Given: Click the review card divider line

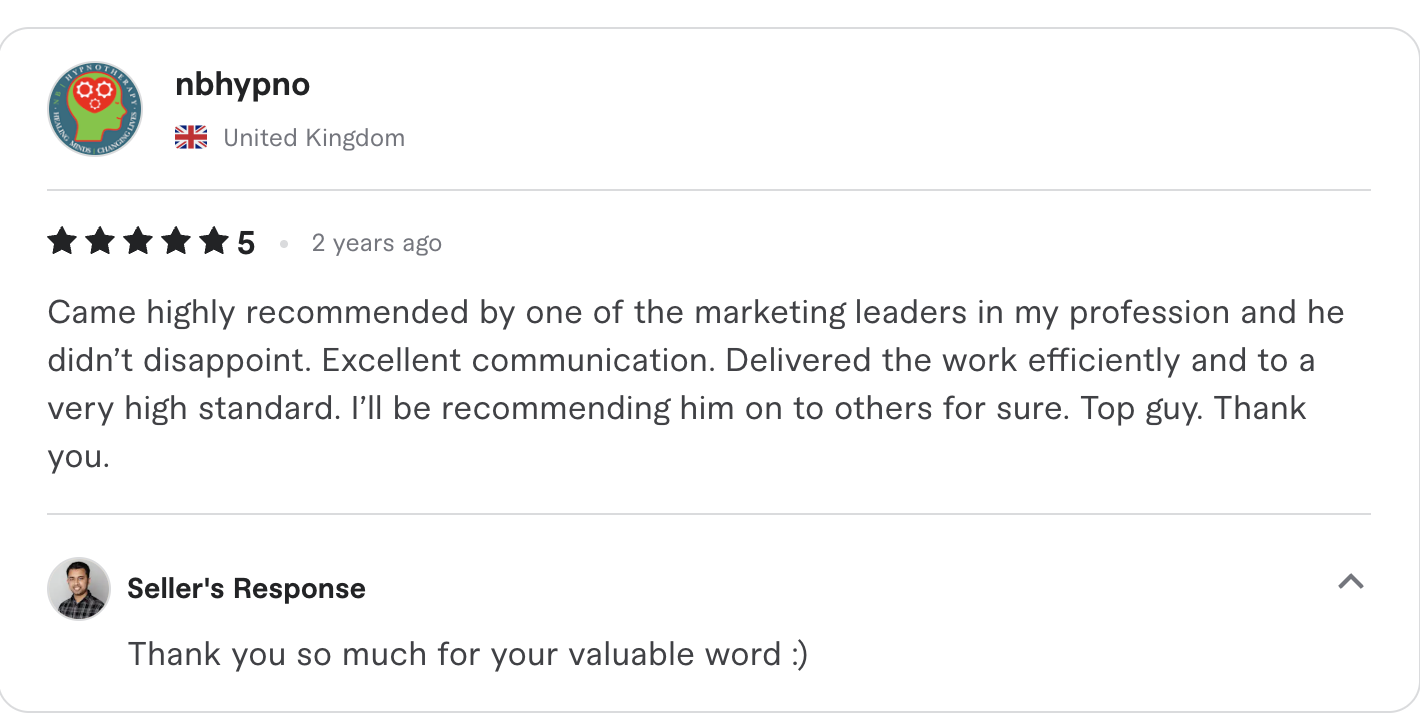Looking at the screenshot, I should click(710, 187).
